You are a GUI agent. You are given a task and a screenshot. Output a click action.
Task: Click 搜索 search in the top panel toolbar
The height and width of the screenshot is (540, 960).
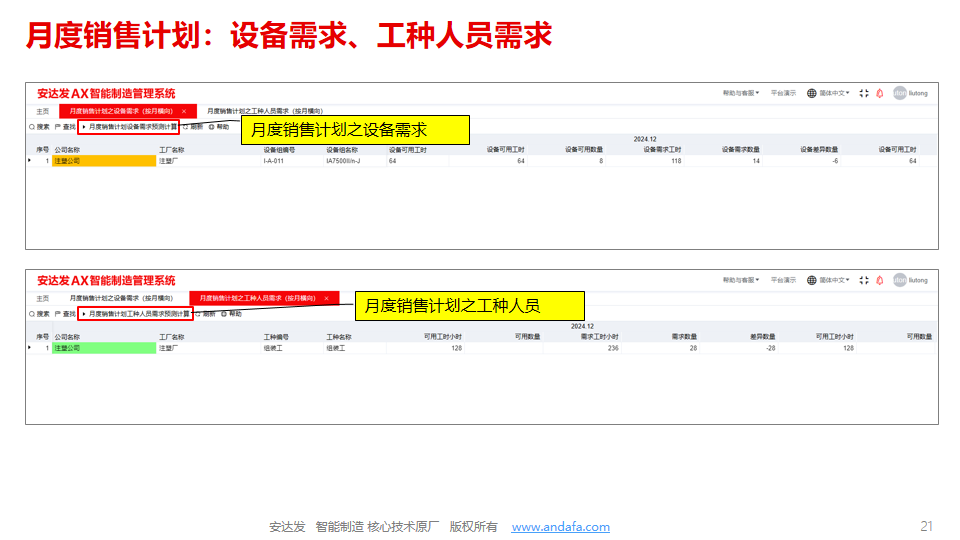[39, 127]
